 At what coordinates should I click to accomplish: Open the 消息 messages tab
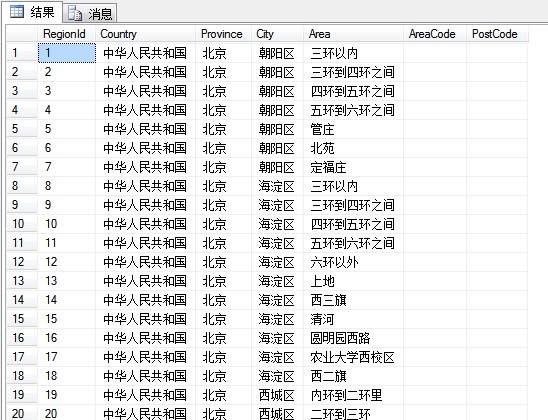91,14
